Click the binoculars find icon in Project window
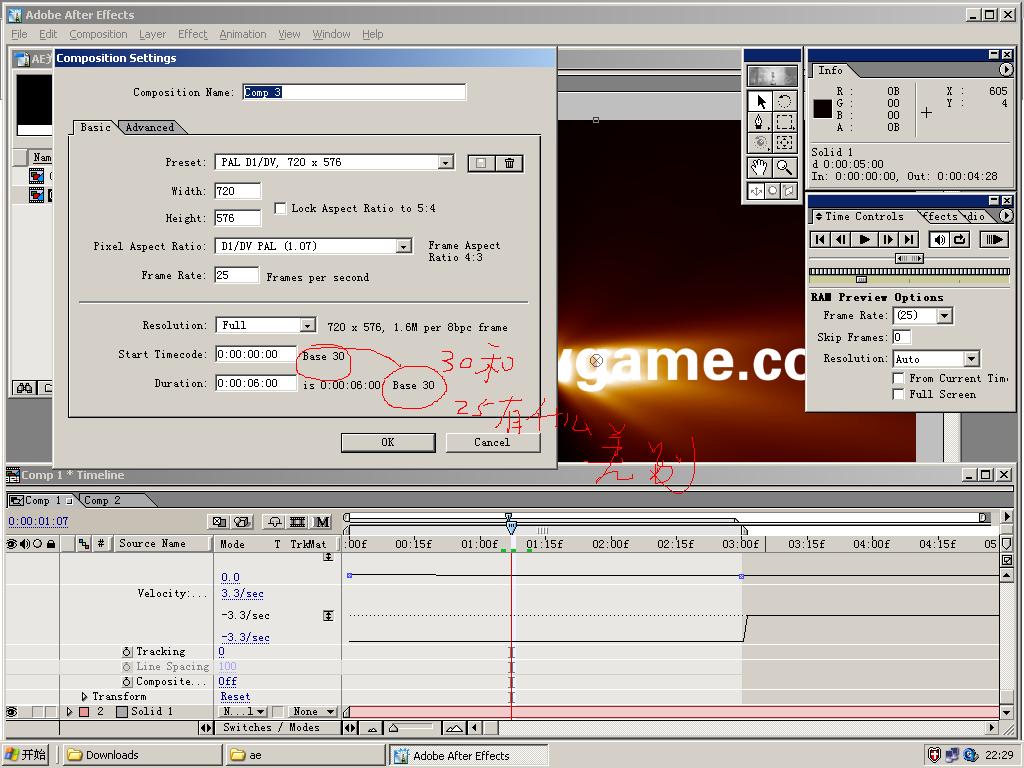The height and width of the screenshot is (768, 1024). 24,388
